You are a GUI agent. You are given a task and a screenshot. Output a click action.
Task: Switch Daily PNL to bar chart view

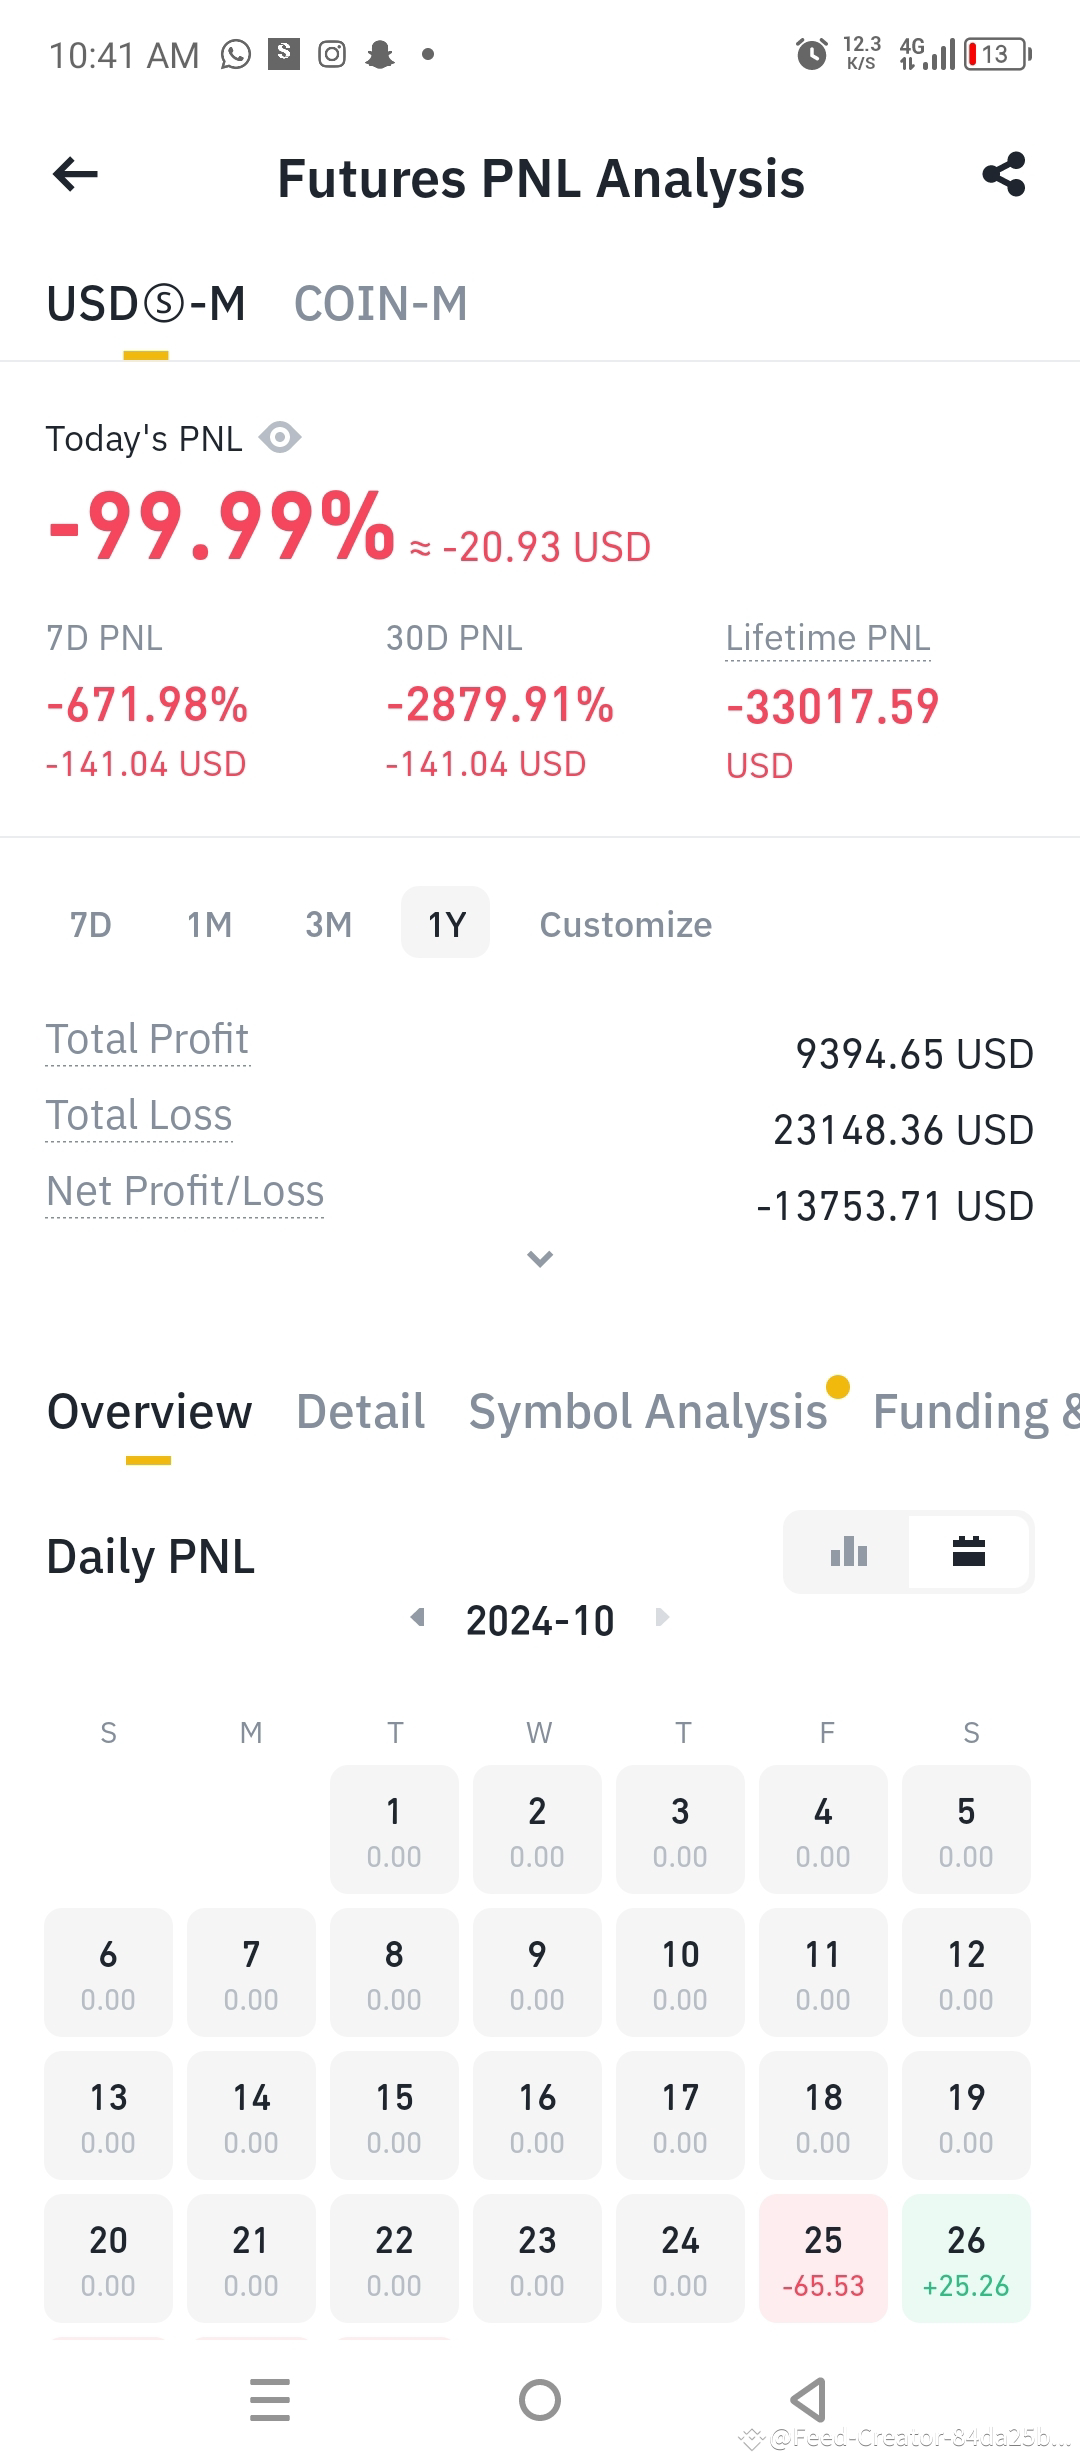[x=848, y=1552]
